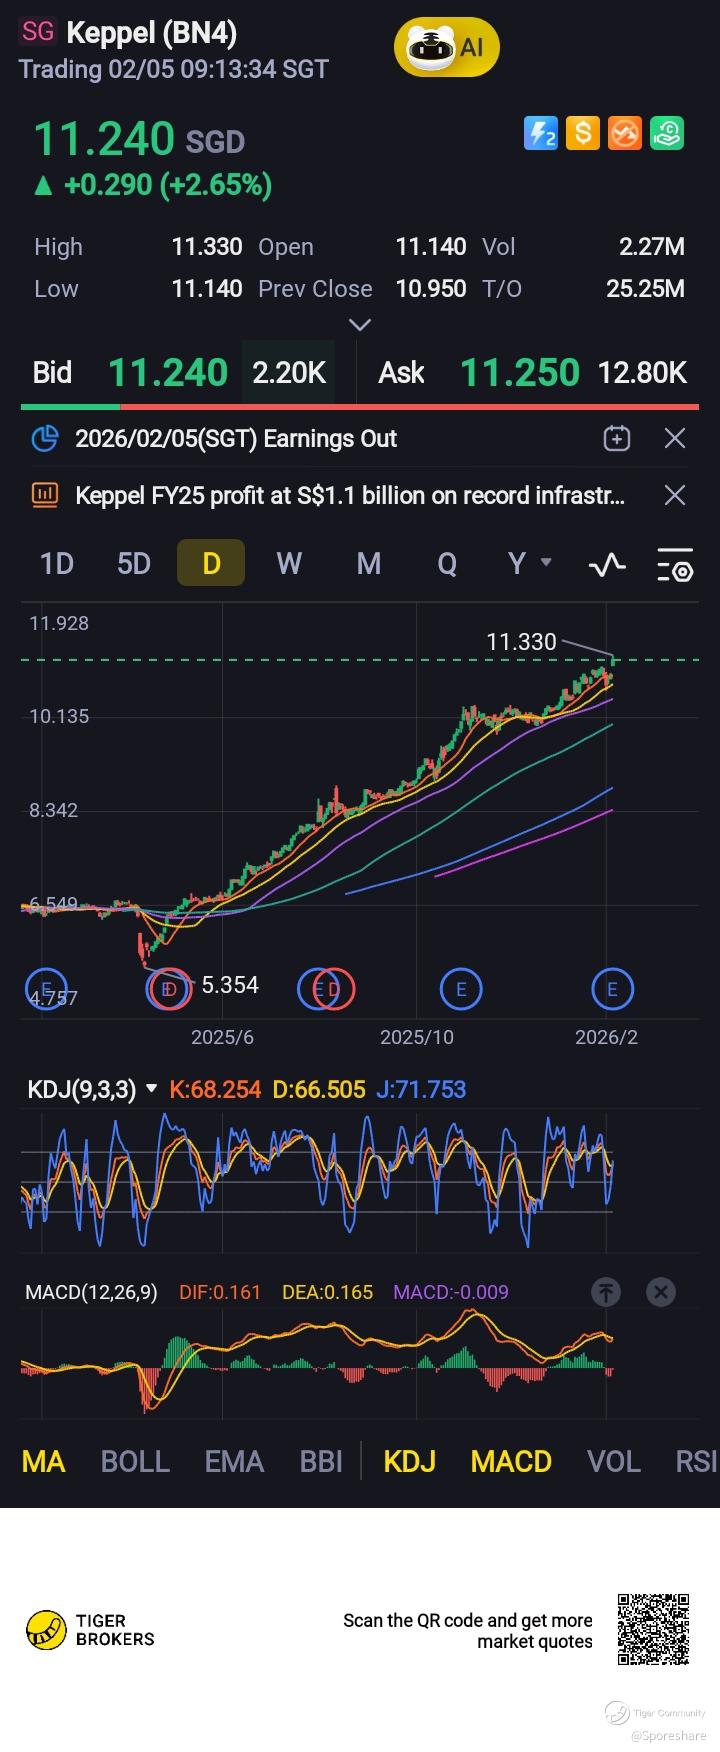Open the Y timeframe dropdown

(529, 564)
